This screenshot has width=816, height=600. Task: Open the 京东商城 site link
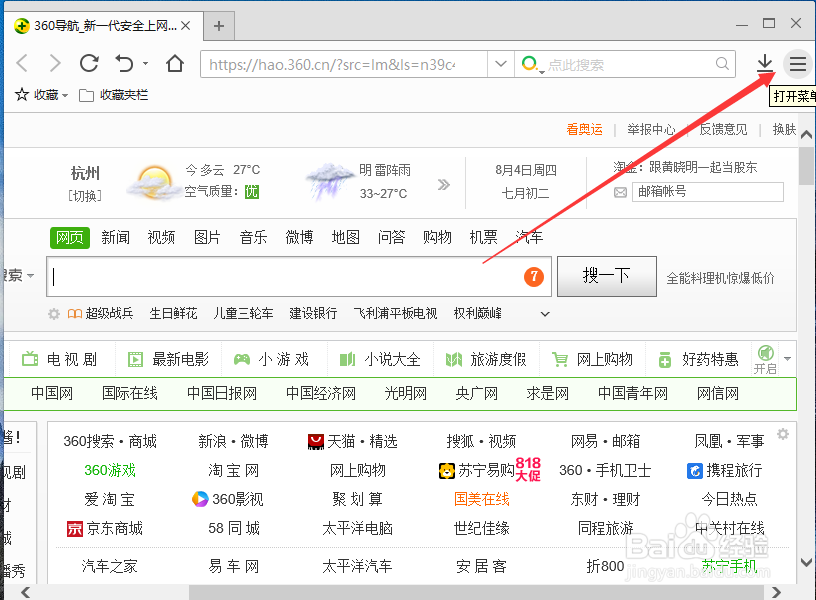105,529
